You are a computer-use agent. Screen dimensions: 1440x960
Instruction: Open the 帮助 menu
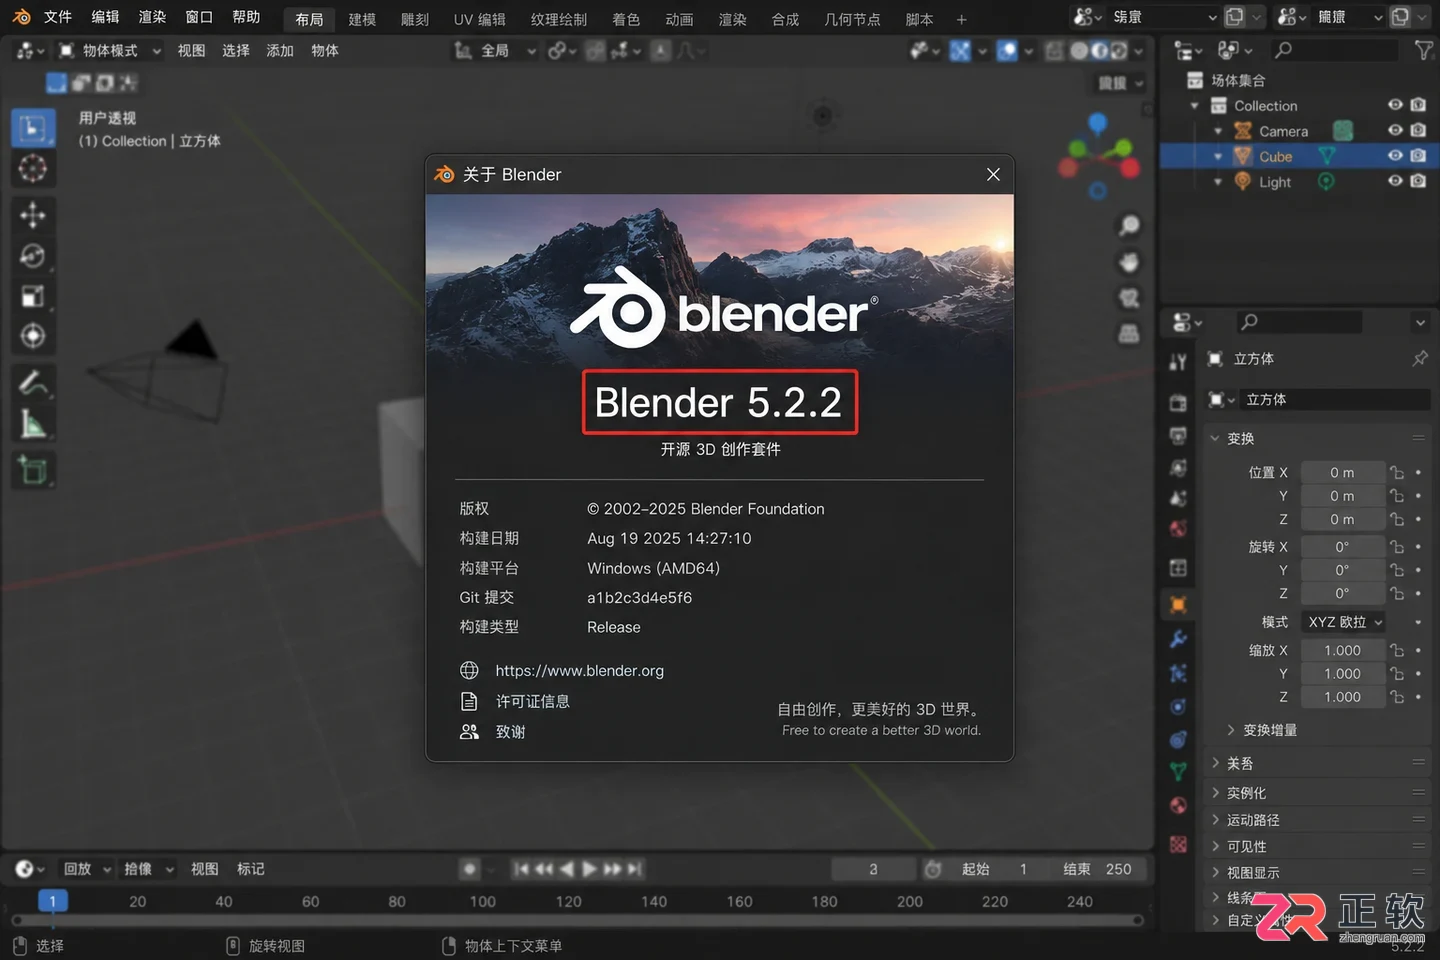click(246, 17)
